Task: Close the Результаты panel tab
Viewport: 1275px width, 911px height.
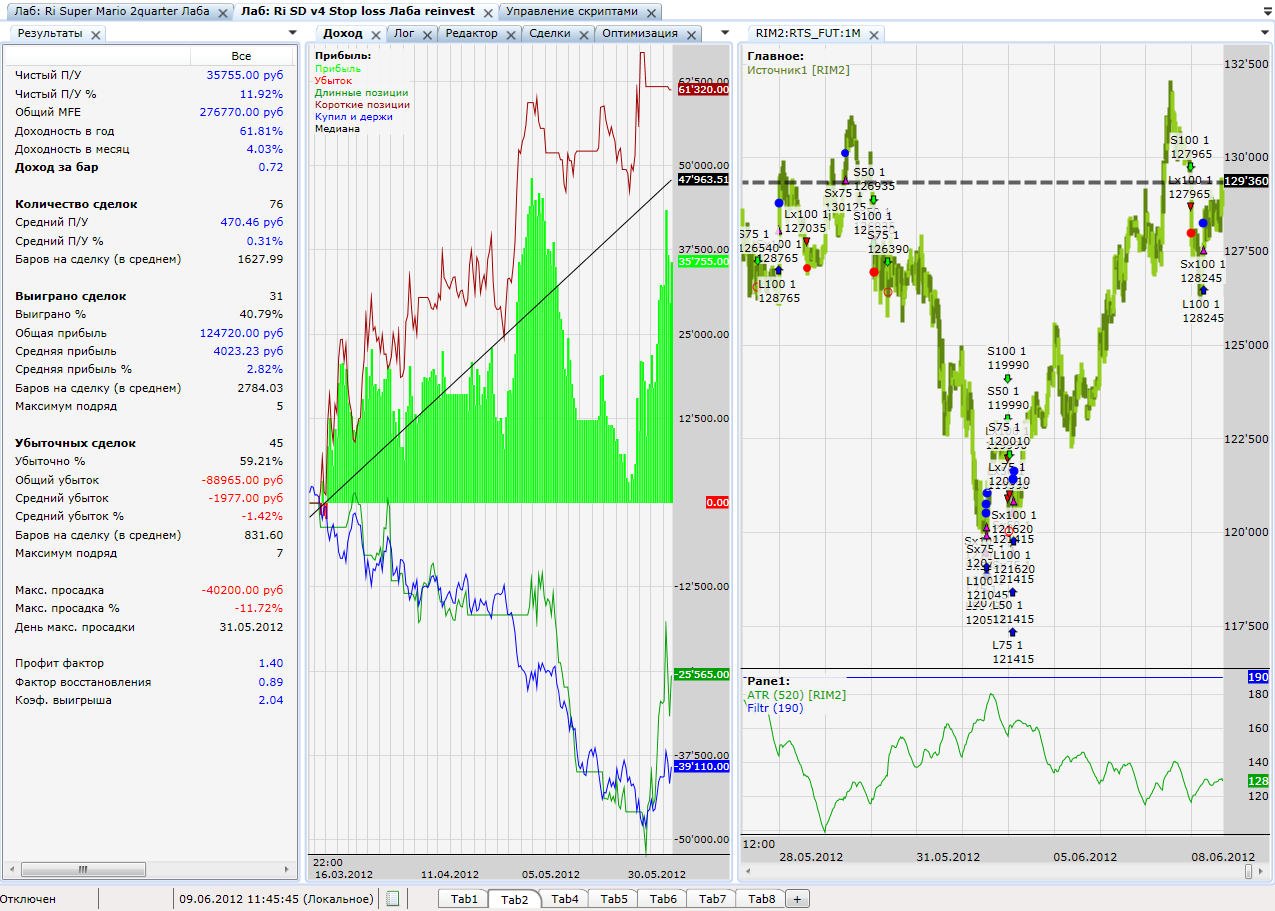Action: pos(95,34)
